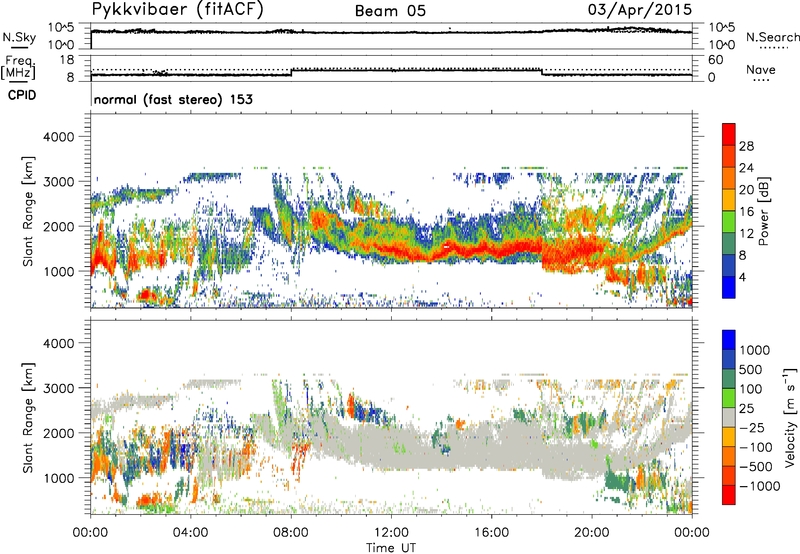This screenshot has width=800, height=554.
Task: Click power colorbar label "24"
Action: pyautogui.click(x=746, y=168)
